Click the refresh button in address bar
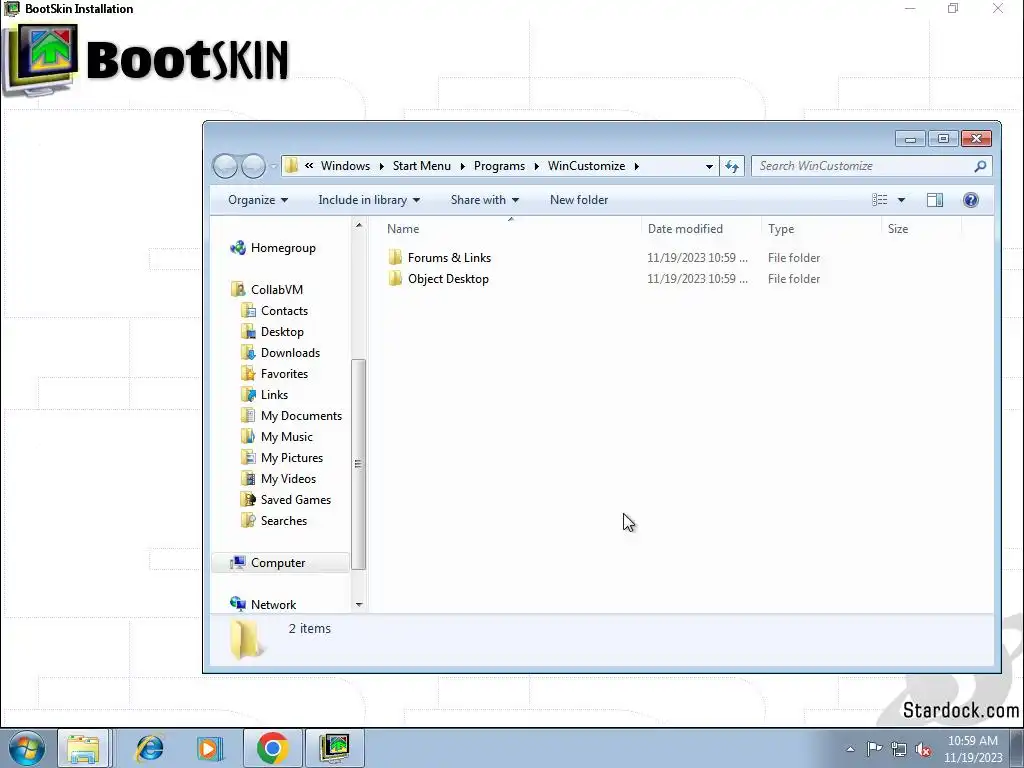This screenshot has width=1024, height=768. 732,167
